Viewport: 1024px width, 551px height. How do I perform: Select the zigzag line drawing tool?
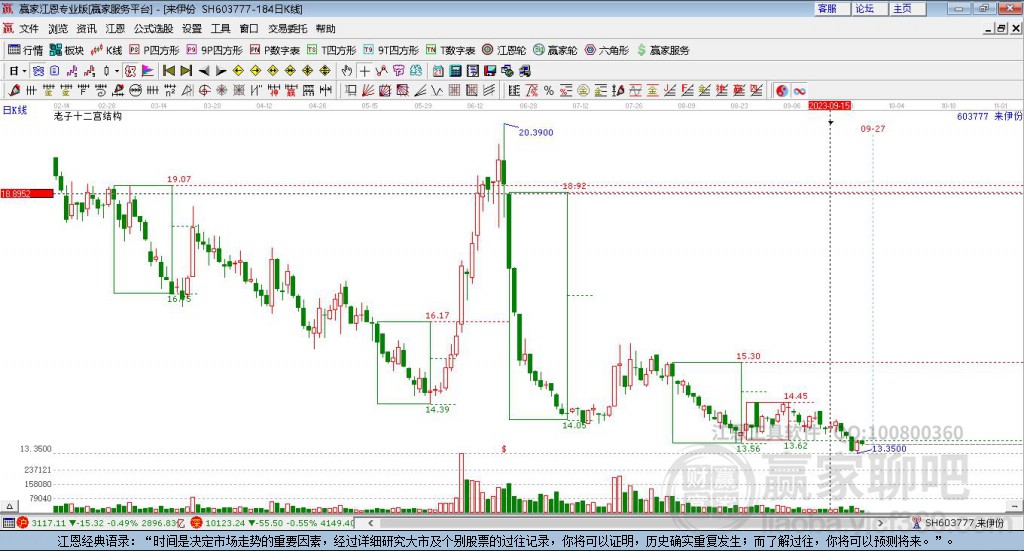(x=381, y=71)
